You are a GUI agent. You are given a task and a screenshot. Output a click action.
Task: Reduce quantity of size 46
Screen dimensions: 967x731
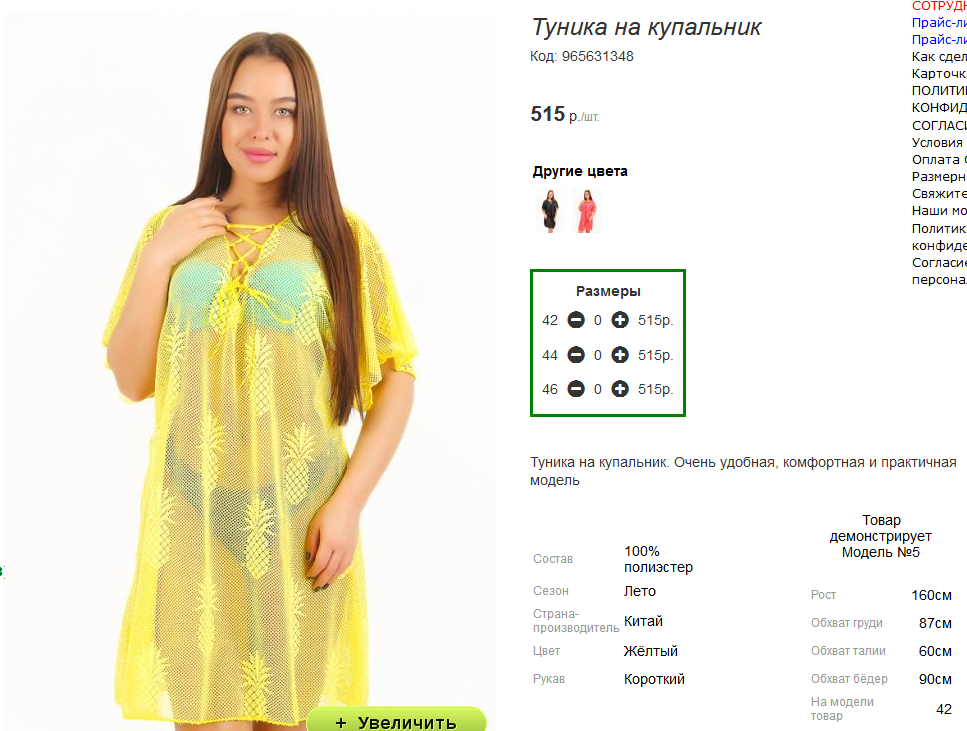576,389
